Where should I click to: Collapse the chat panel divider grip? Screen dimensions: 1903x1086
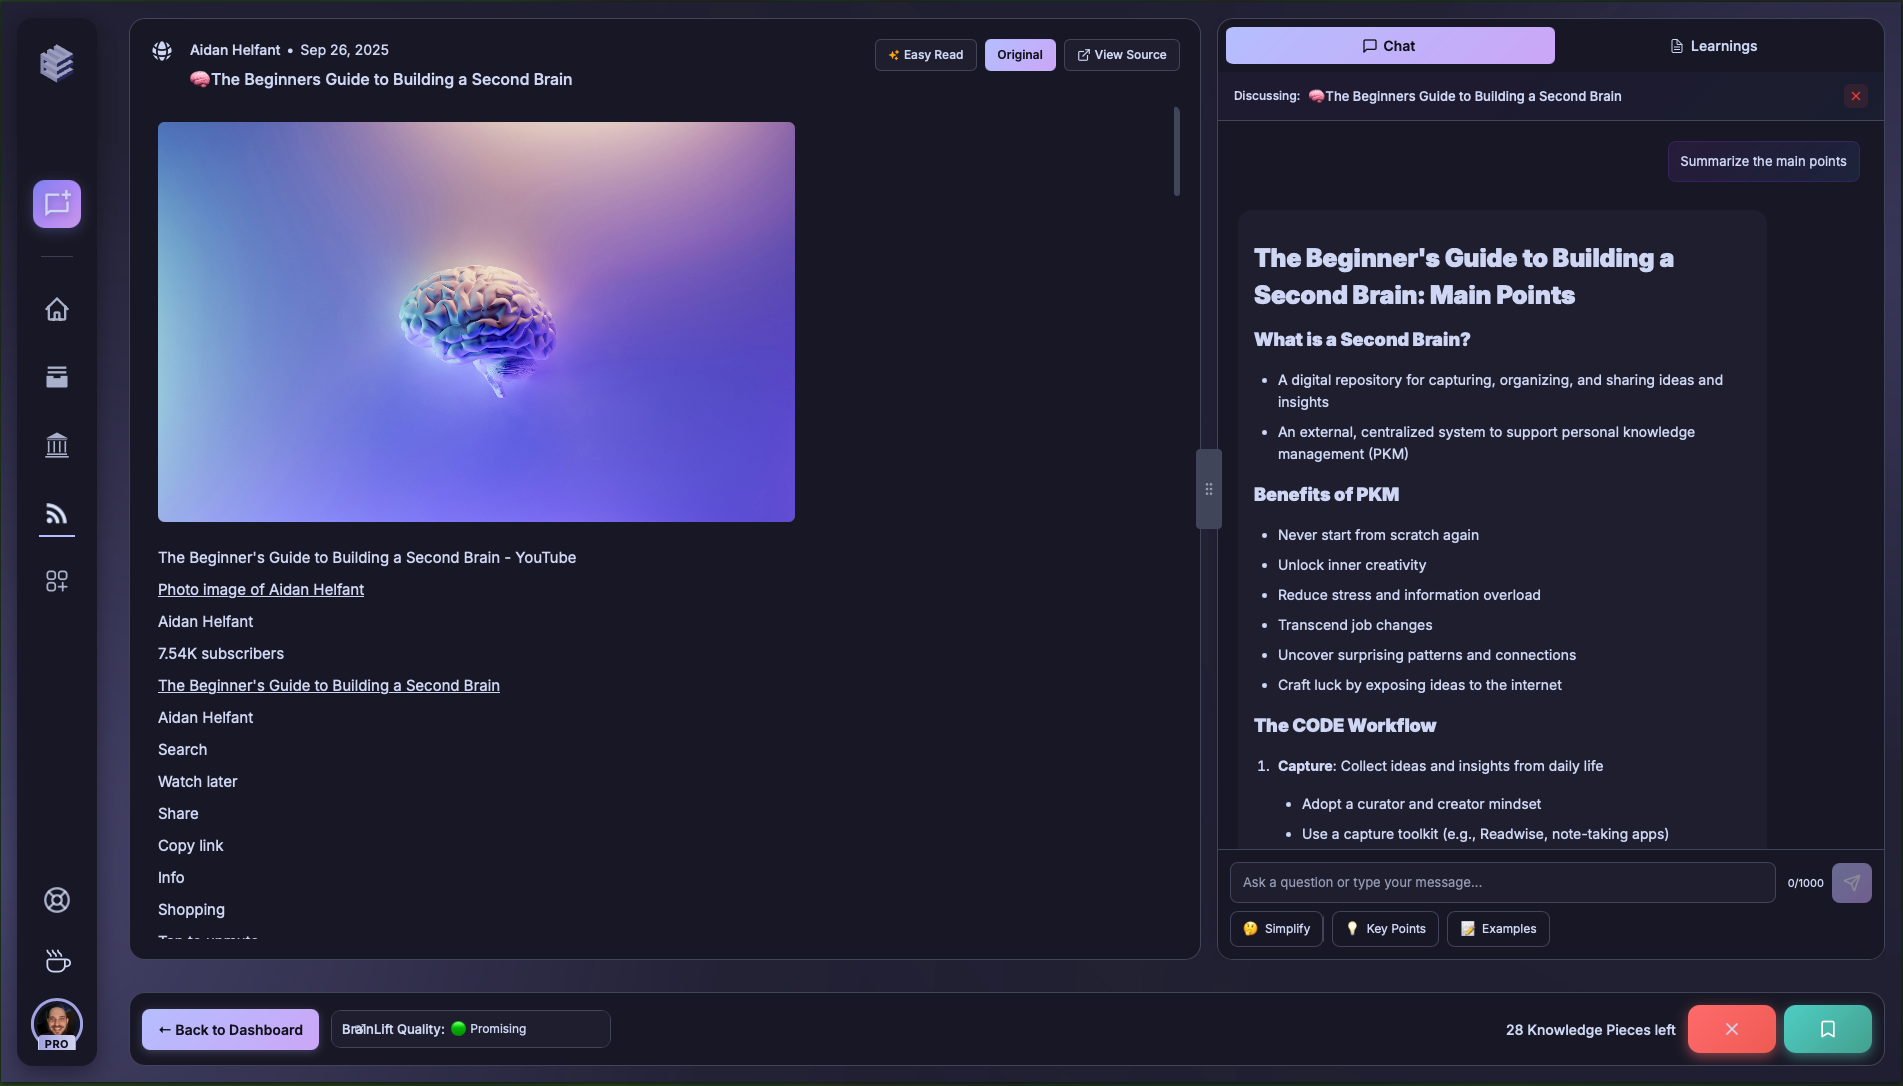coord(1209,489)
